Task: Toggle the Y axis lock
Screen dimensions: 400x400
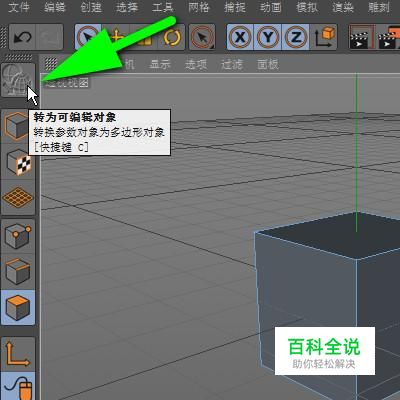Action: click(x=268, y=37)
